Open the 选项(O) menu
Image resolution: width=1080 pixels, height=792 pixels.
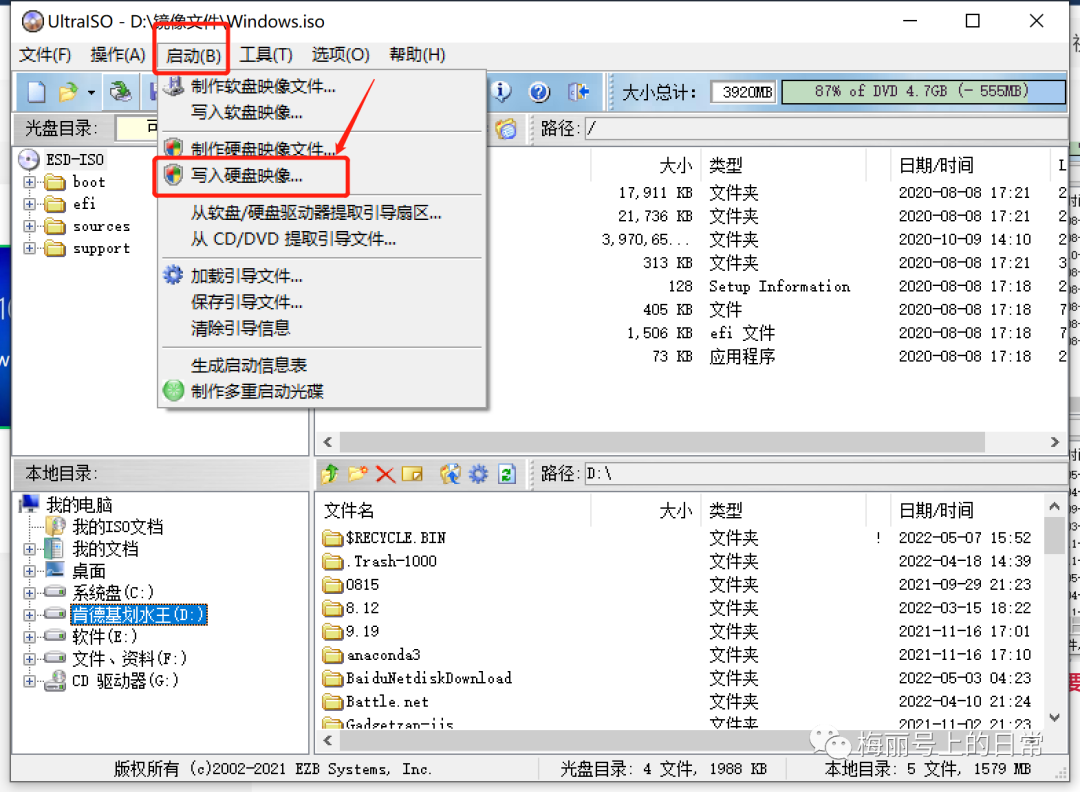point(340,55)
